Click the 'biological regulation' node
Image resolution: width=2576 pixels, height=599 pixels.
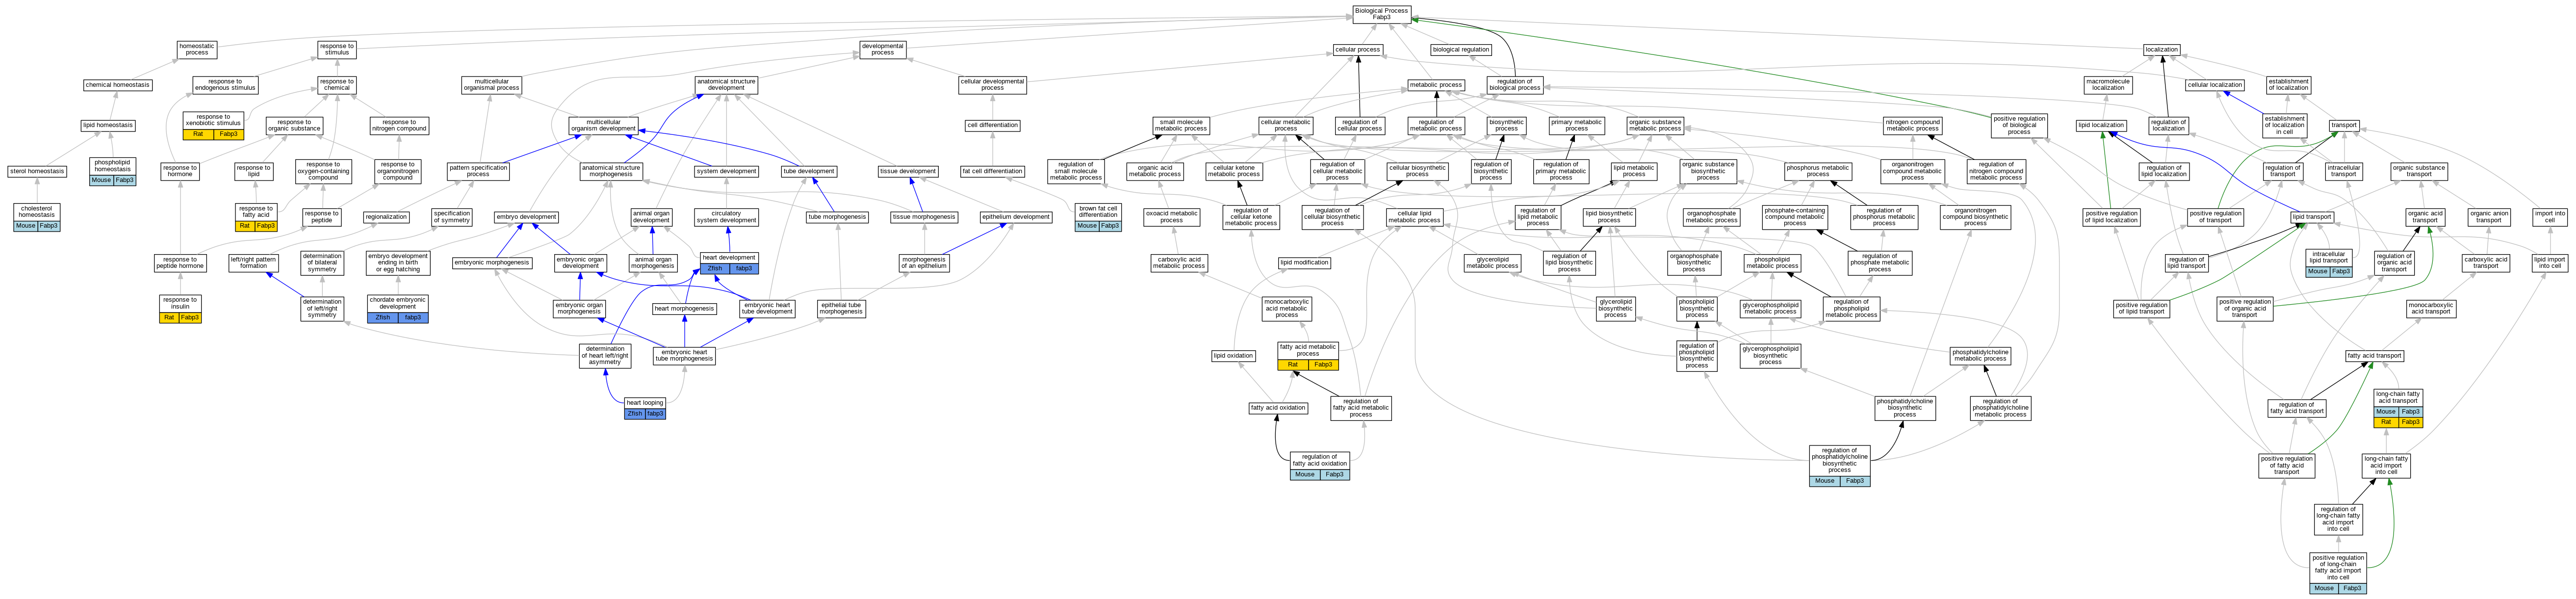click(1460, 49)
